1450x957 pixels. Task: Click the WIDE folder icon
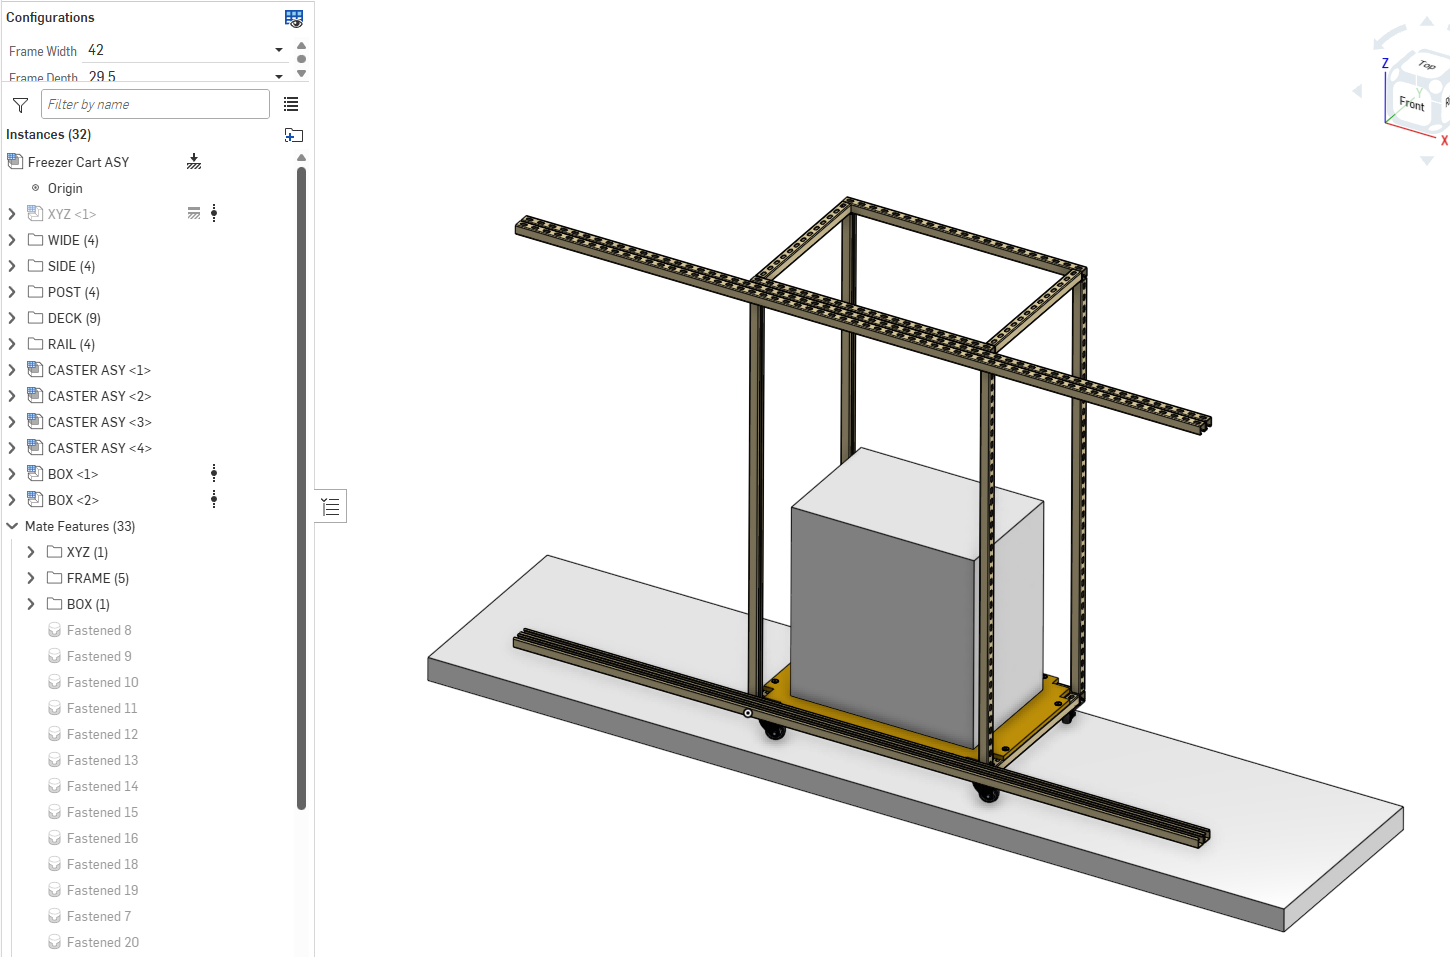(35, 240)
